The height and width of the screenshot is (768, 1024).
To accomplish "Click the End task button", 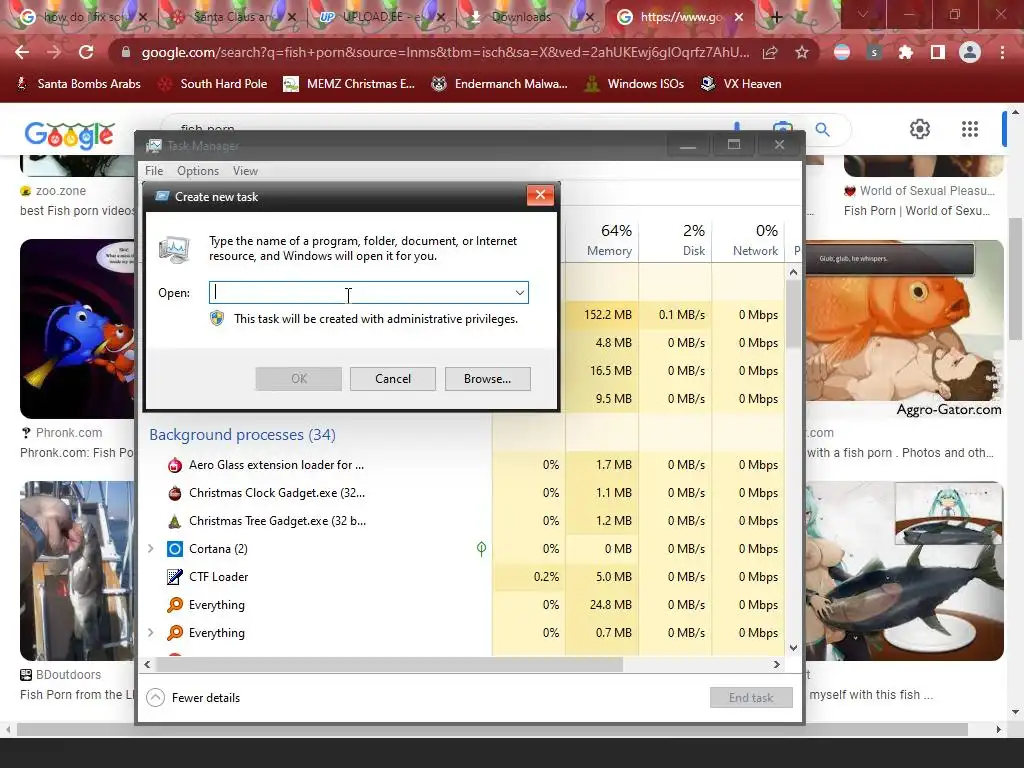I will click(751, 697).
